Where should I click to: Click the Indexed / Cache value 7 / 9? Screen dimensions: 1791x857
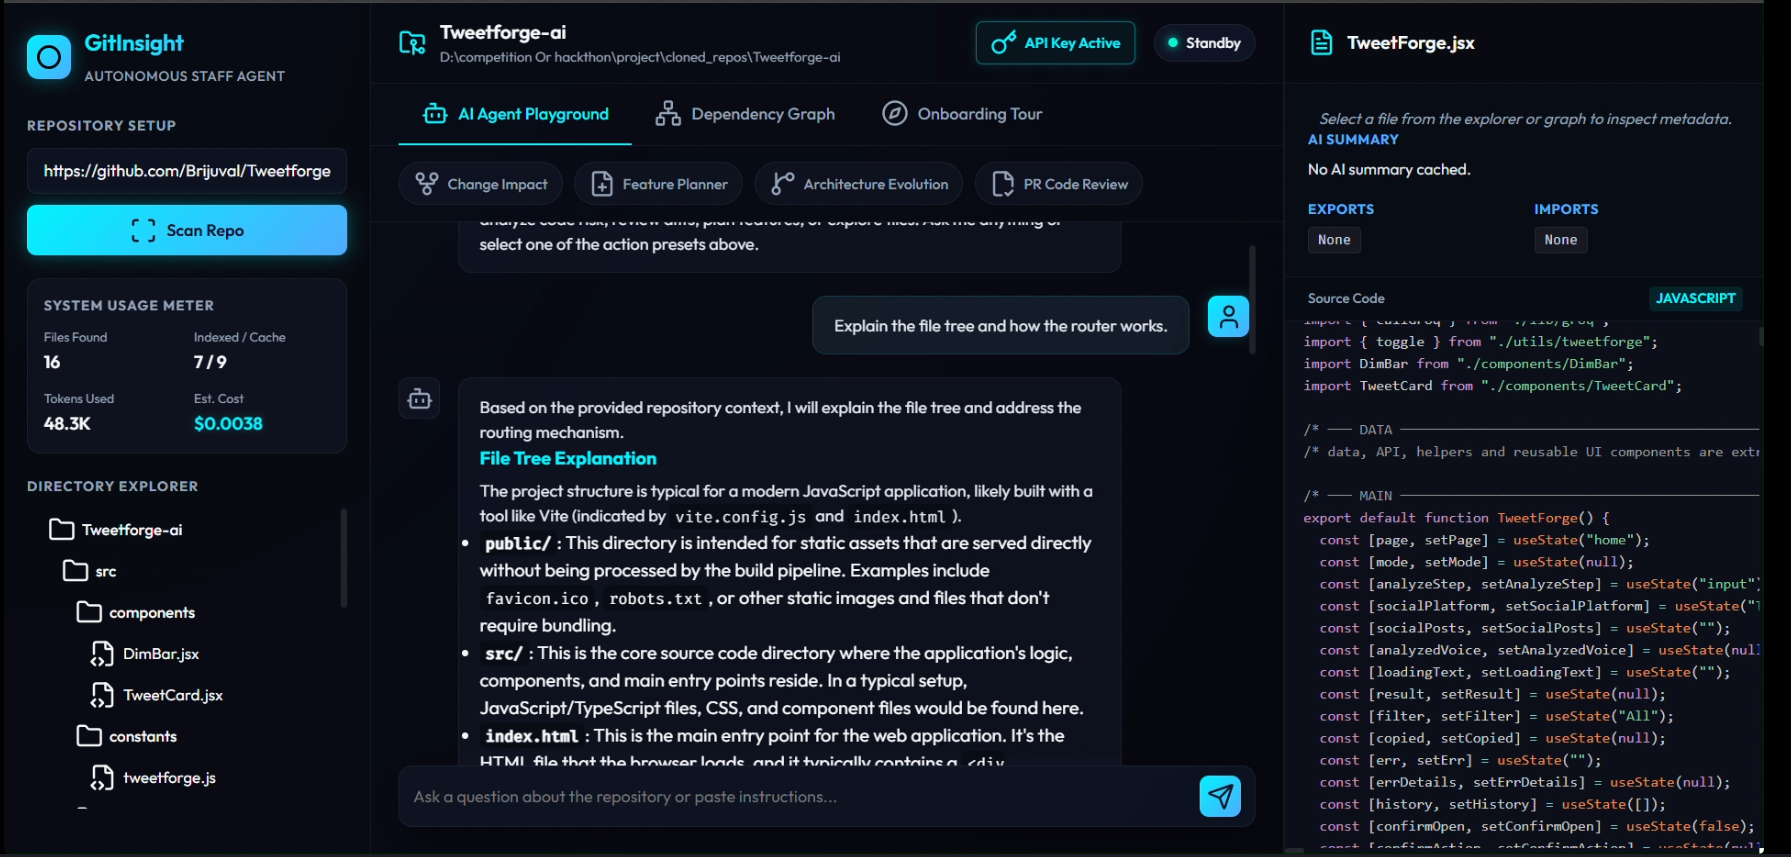point(210,362)
